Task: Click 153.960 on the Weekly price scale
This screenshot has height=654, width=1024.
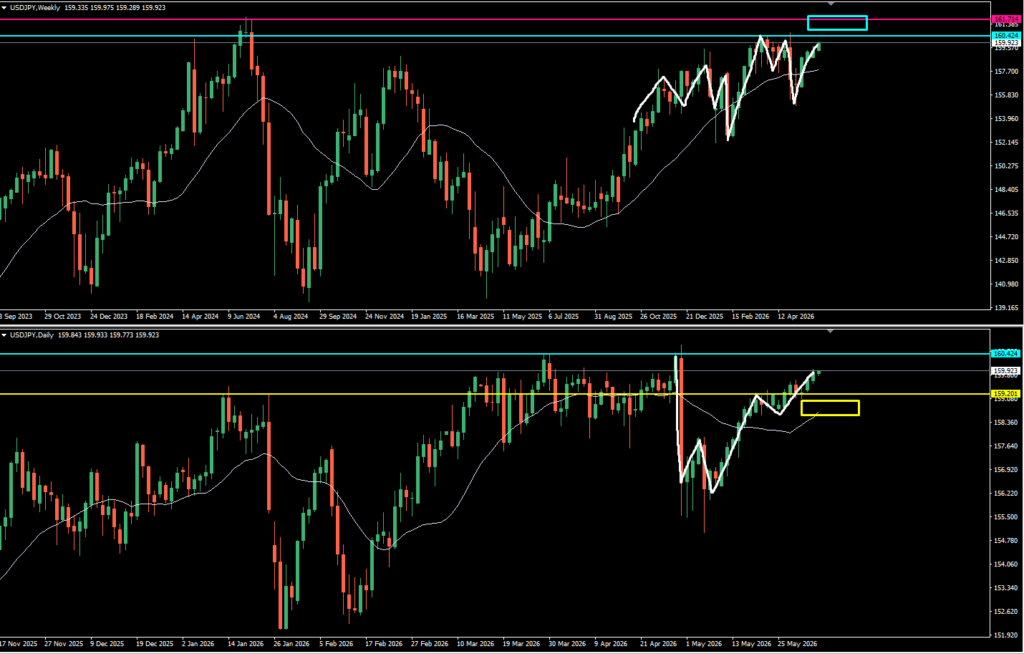Action: (1006, 118)
